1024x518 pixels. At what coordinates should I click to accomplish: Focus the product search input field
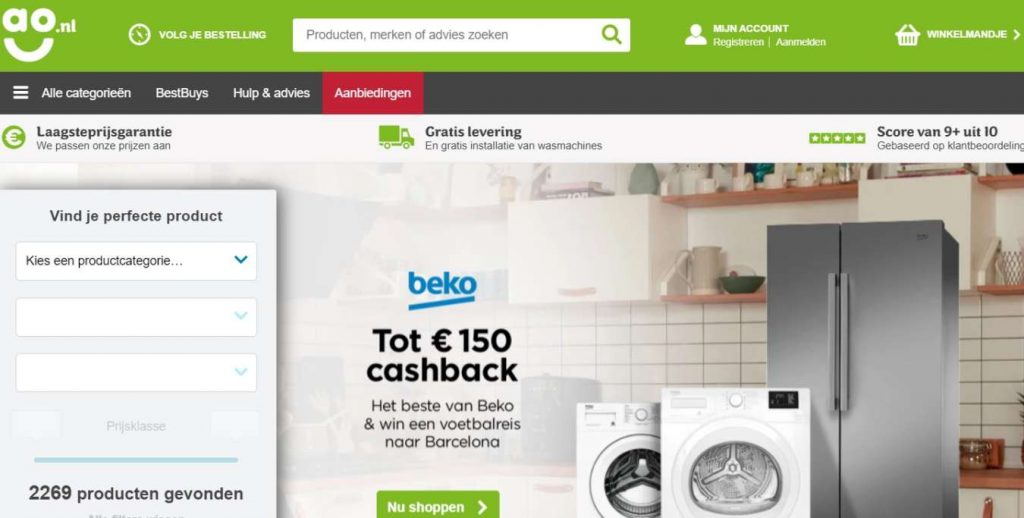447,35
